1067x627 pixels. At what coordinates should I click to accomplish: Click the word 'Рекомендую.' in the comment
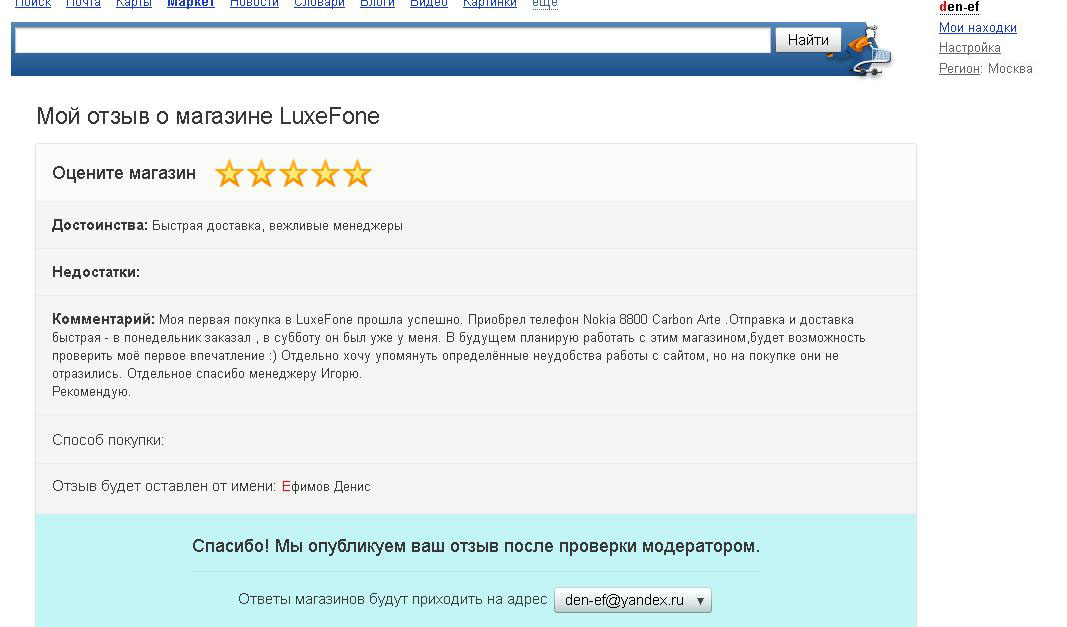[91, 391]
